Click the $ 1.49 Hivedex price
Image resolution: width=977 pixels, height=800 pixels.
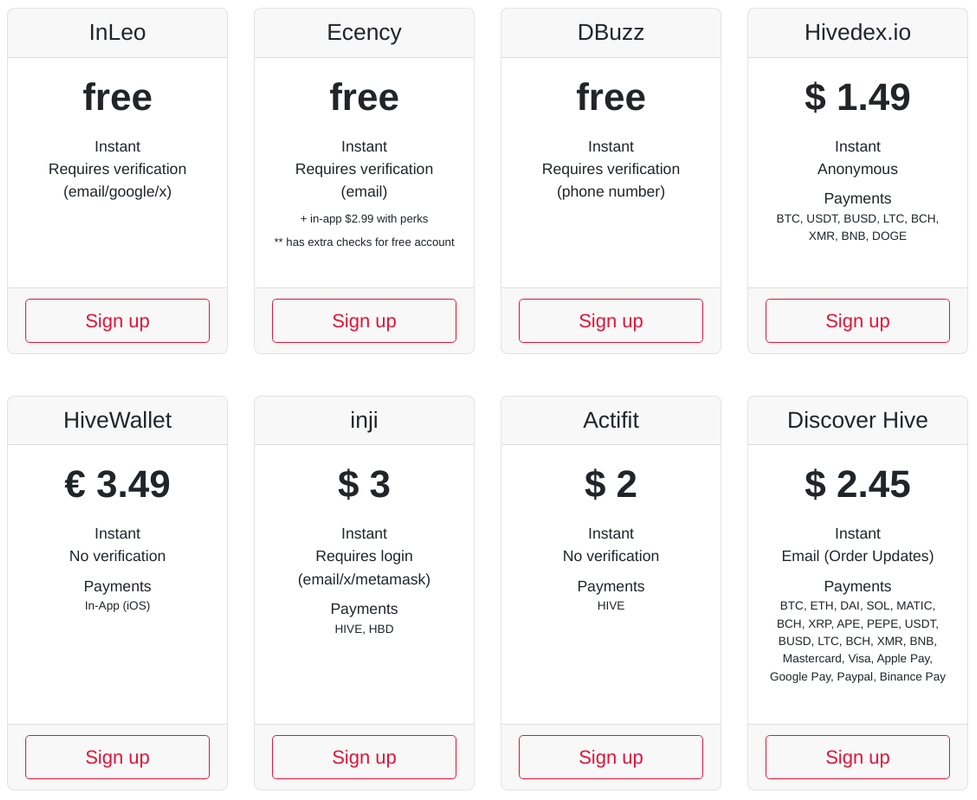click(857, 97)
